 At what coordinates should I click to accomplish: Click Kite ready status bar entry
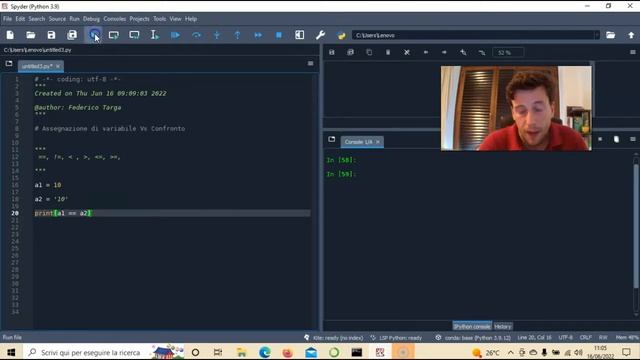(x=334, y=338)
